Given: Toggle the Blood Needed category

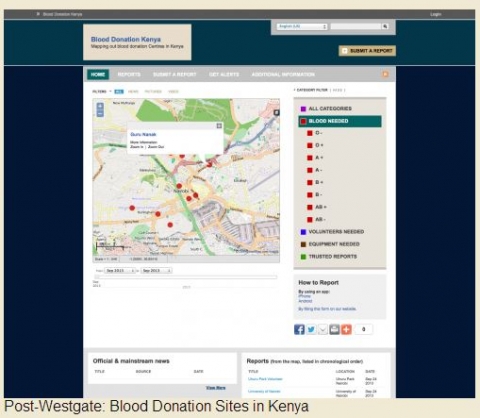Looking at the screenshot, I should pyautogui.click(x=340, y=121).
